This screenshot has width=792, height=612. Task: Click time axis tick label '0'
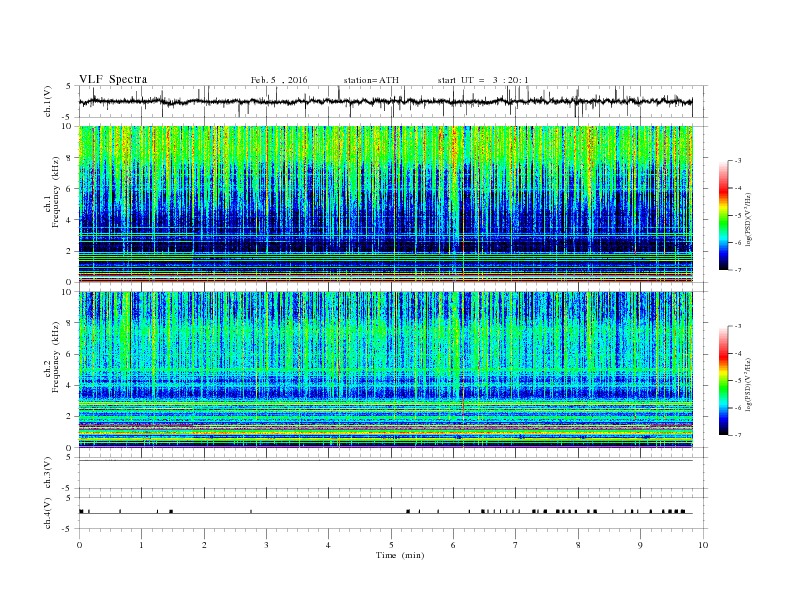pos(79,545)
